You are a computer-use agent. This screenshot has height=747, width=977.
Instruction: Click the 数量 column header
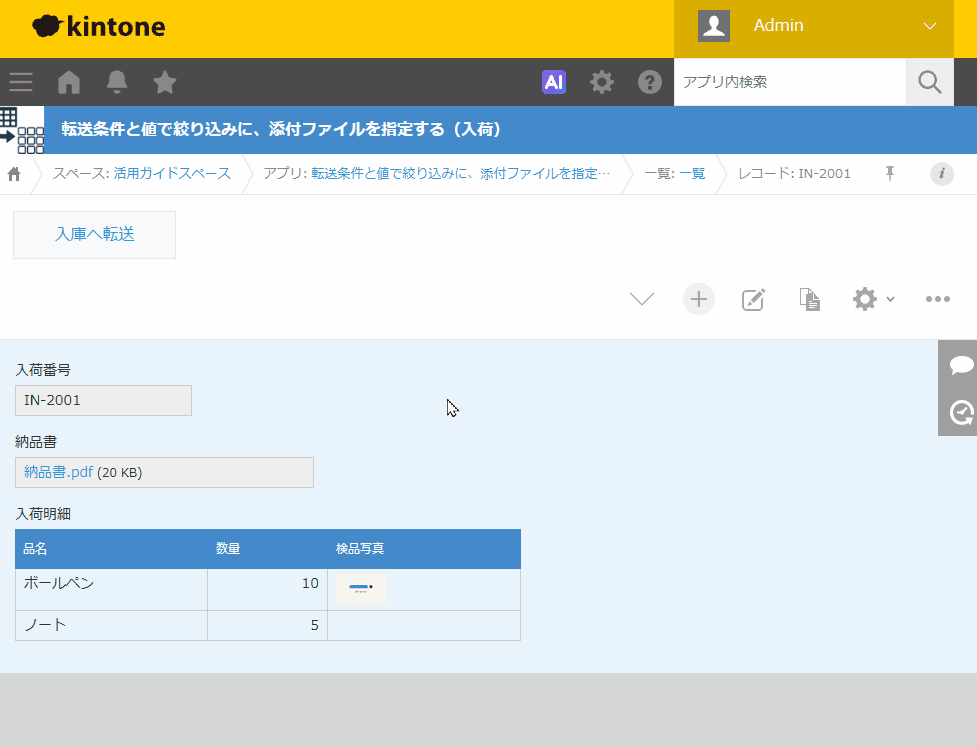pos(267,549)
